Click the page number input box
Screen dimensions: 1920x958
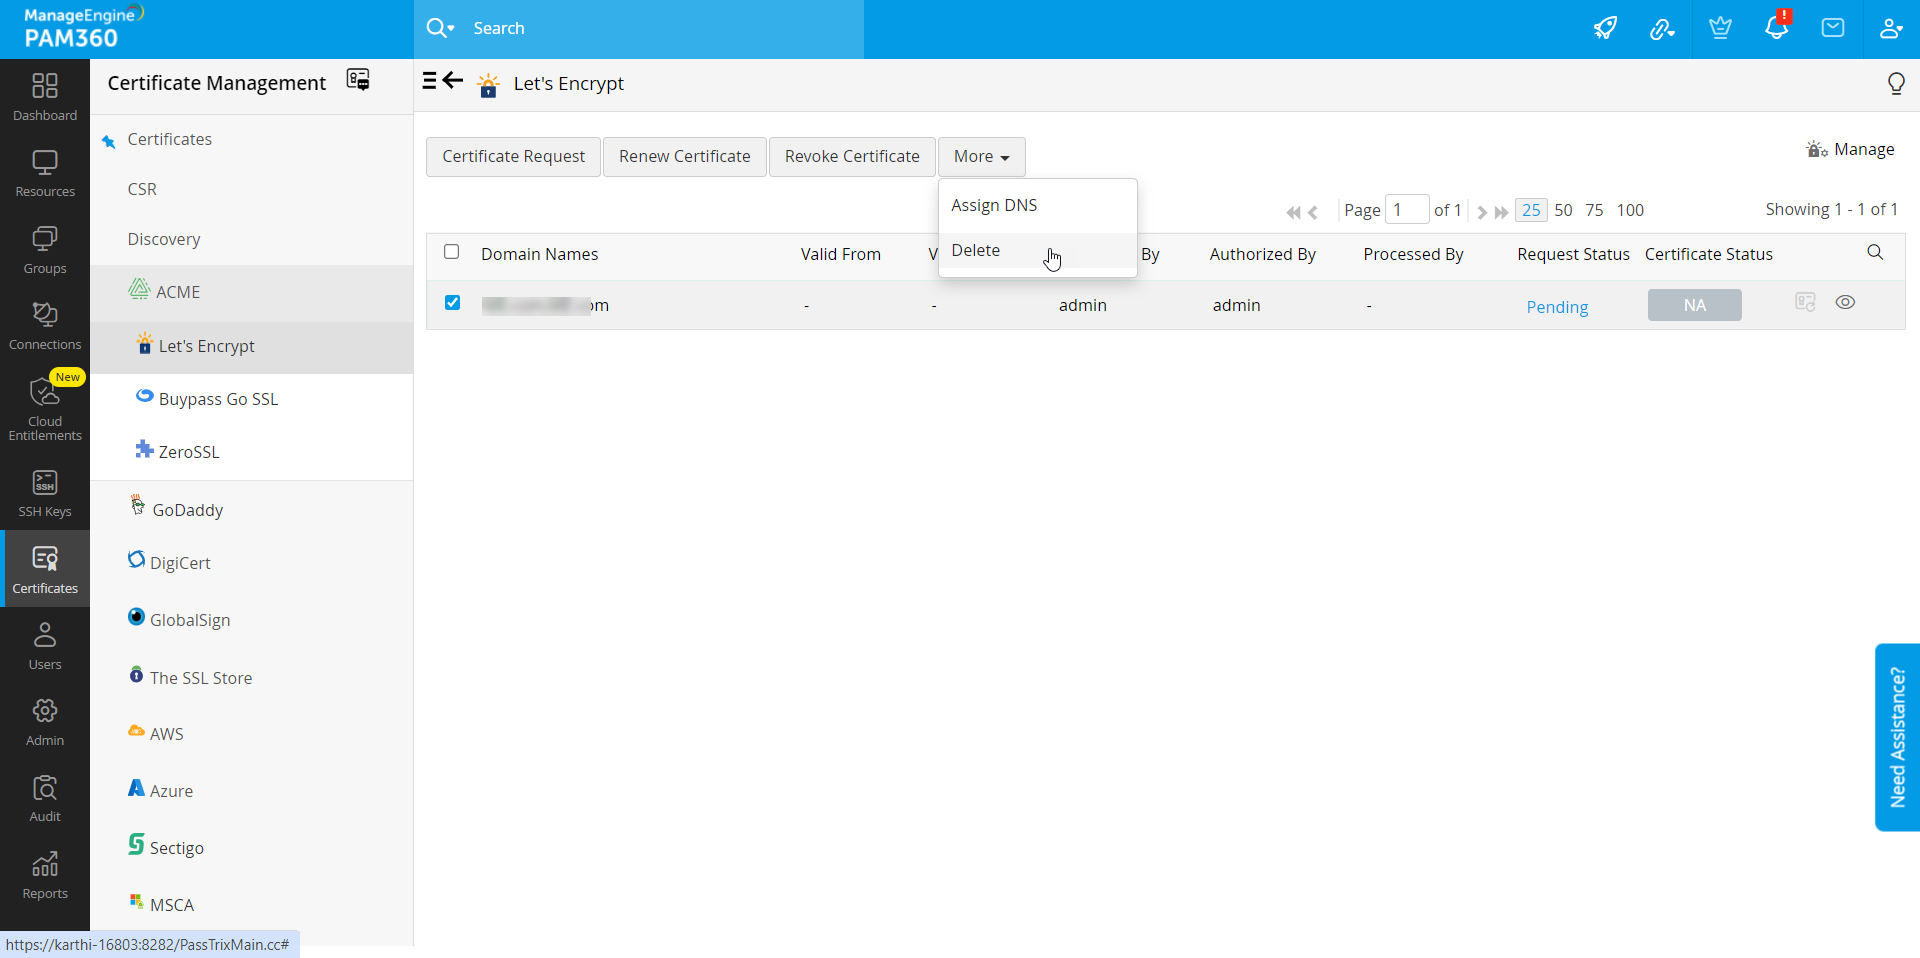(1406, 210)
